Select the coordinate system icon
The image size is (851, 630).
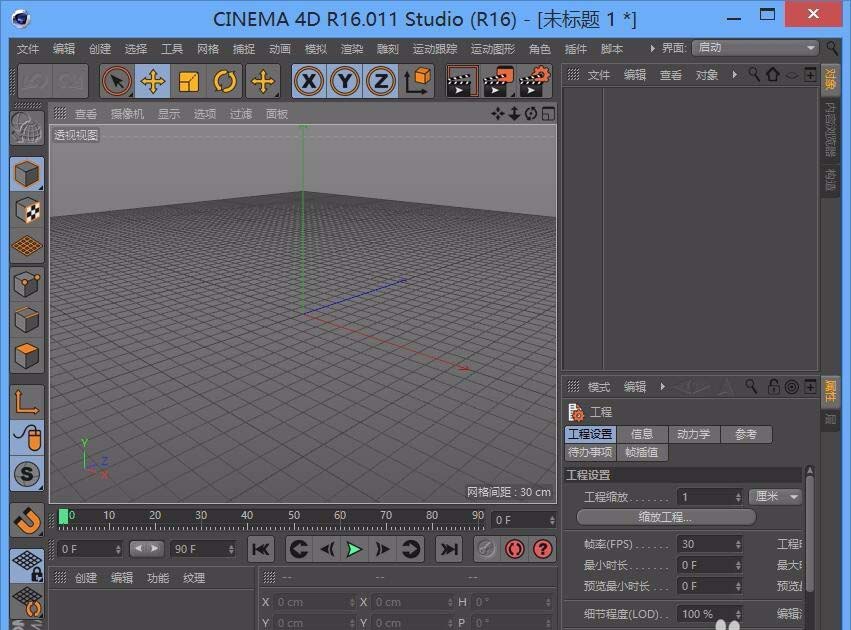tap(419, 81)
